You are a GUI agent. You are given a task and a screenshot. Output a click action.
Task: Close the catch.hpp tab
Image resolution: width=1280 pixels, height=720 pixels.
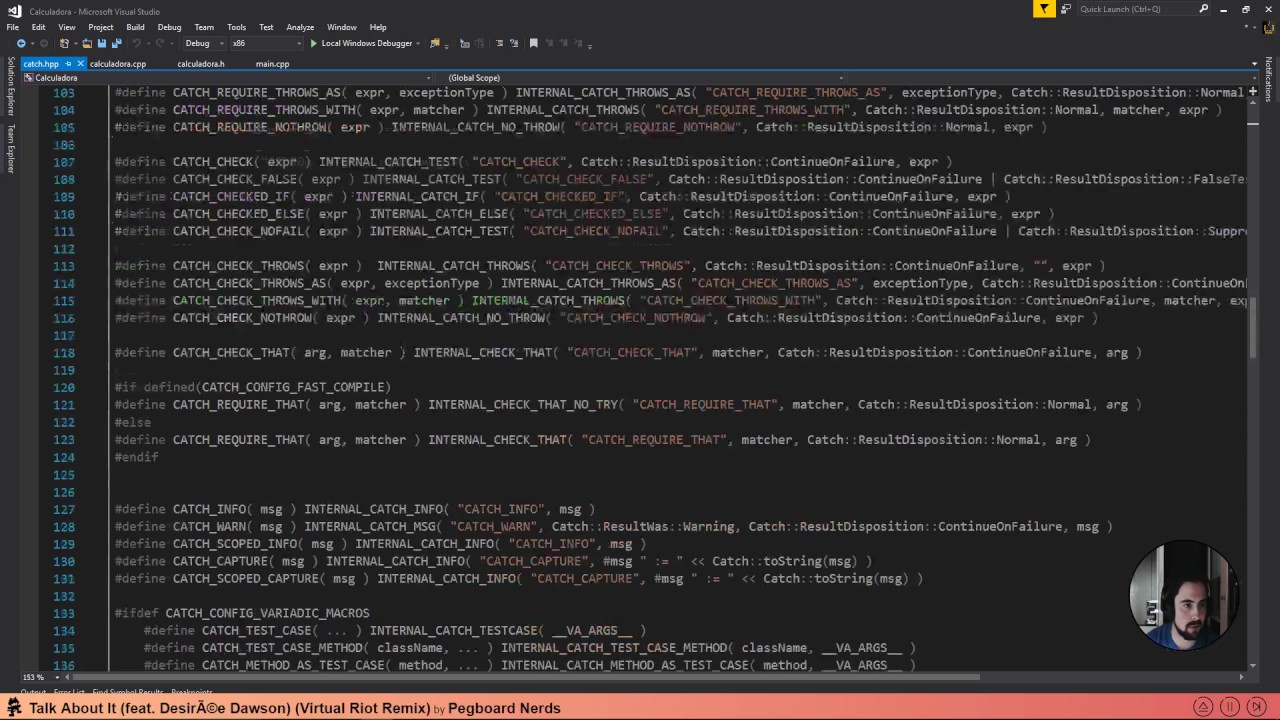pos(79,64)
